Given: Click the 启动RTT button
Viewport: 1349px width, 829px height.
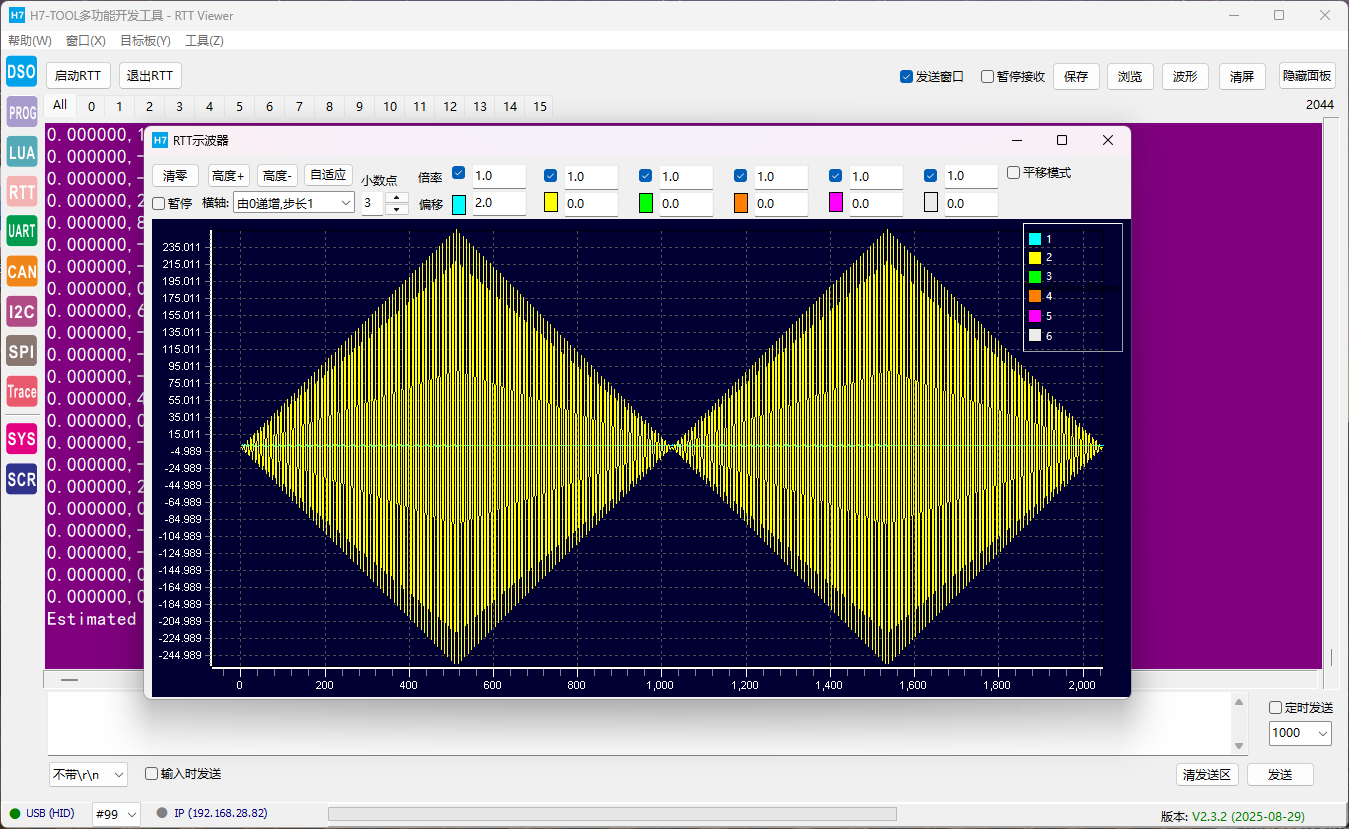Looking at the screenshot, I should point(78,76).
